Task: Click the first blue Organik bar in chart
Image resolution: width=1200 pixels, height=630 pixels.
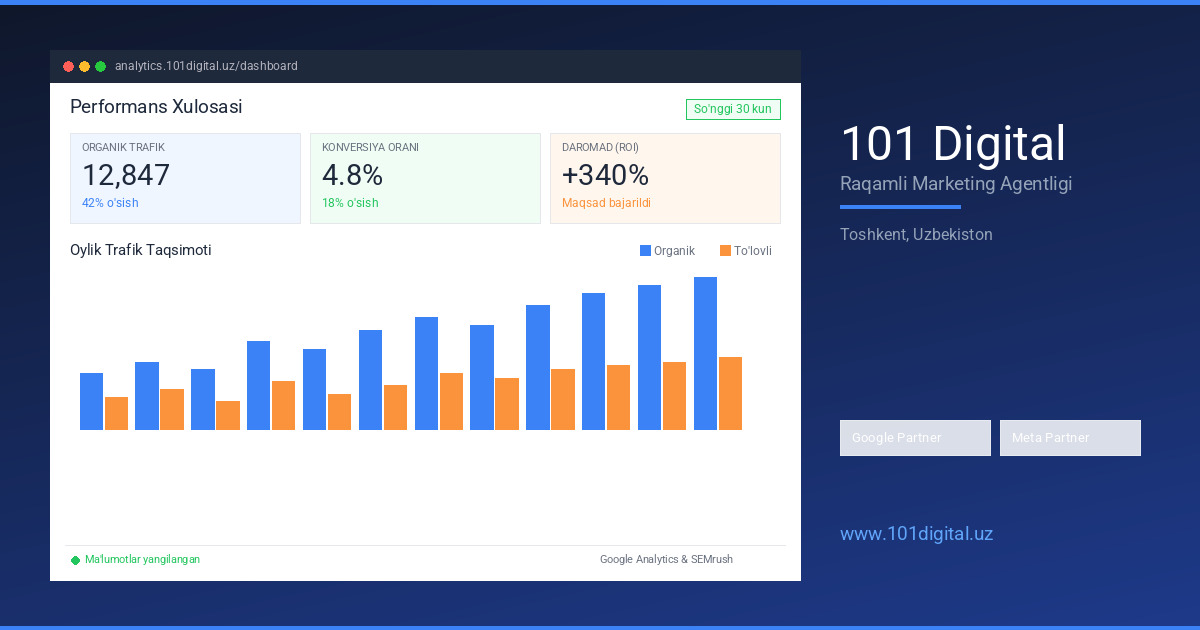Action: [91, 401]
